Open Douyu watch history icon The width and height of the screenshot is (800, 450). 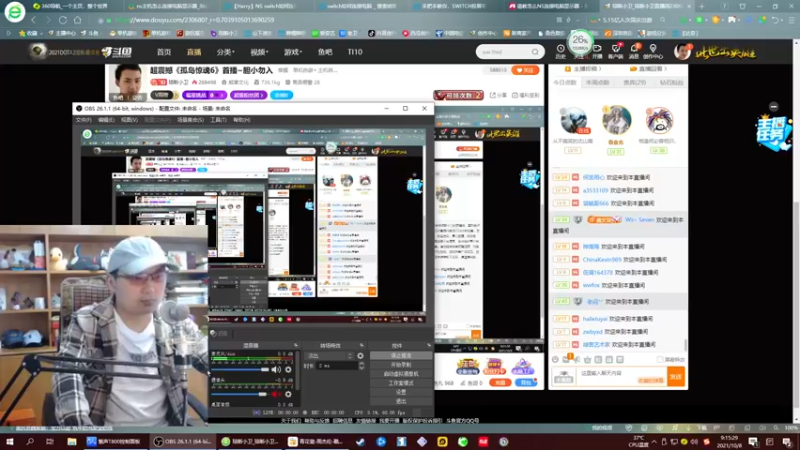coord(560,52)
